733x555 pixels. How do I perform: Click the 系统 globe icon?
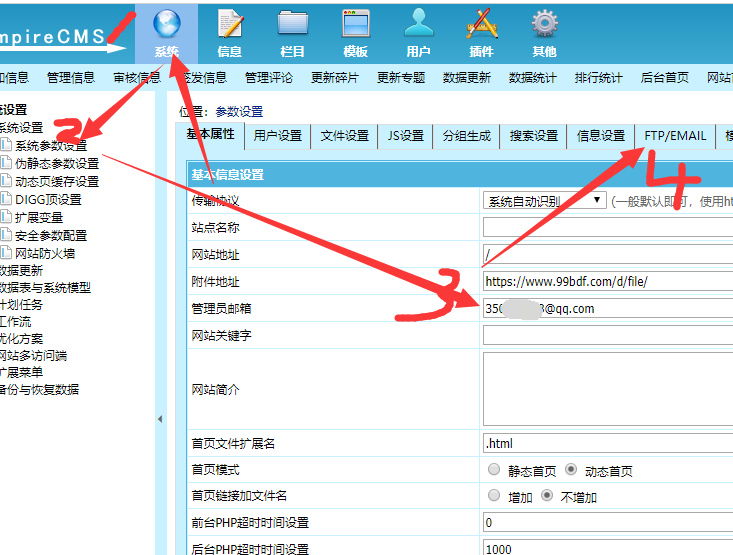point(167,25)
